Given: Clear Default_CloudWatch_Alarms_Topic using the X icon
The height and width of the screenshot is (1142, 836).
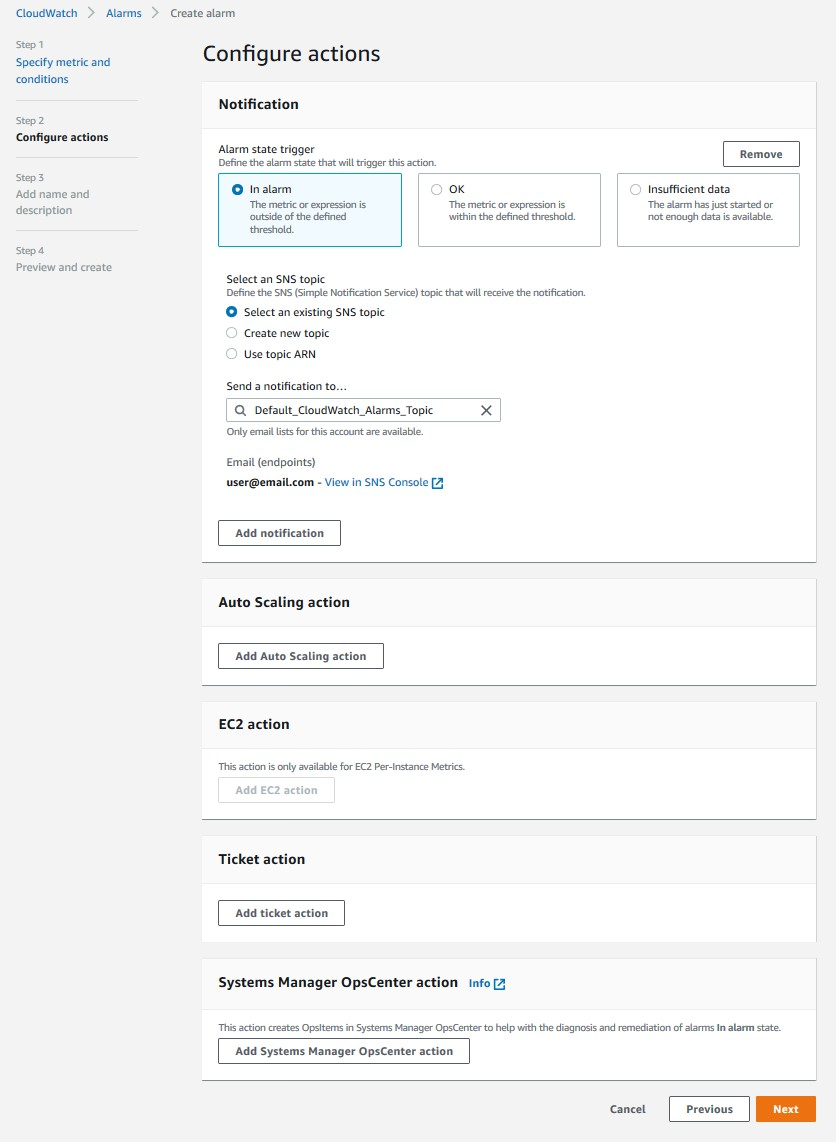Looking at the screenshot, I should pyautogui.click(x=487, y=410).
